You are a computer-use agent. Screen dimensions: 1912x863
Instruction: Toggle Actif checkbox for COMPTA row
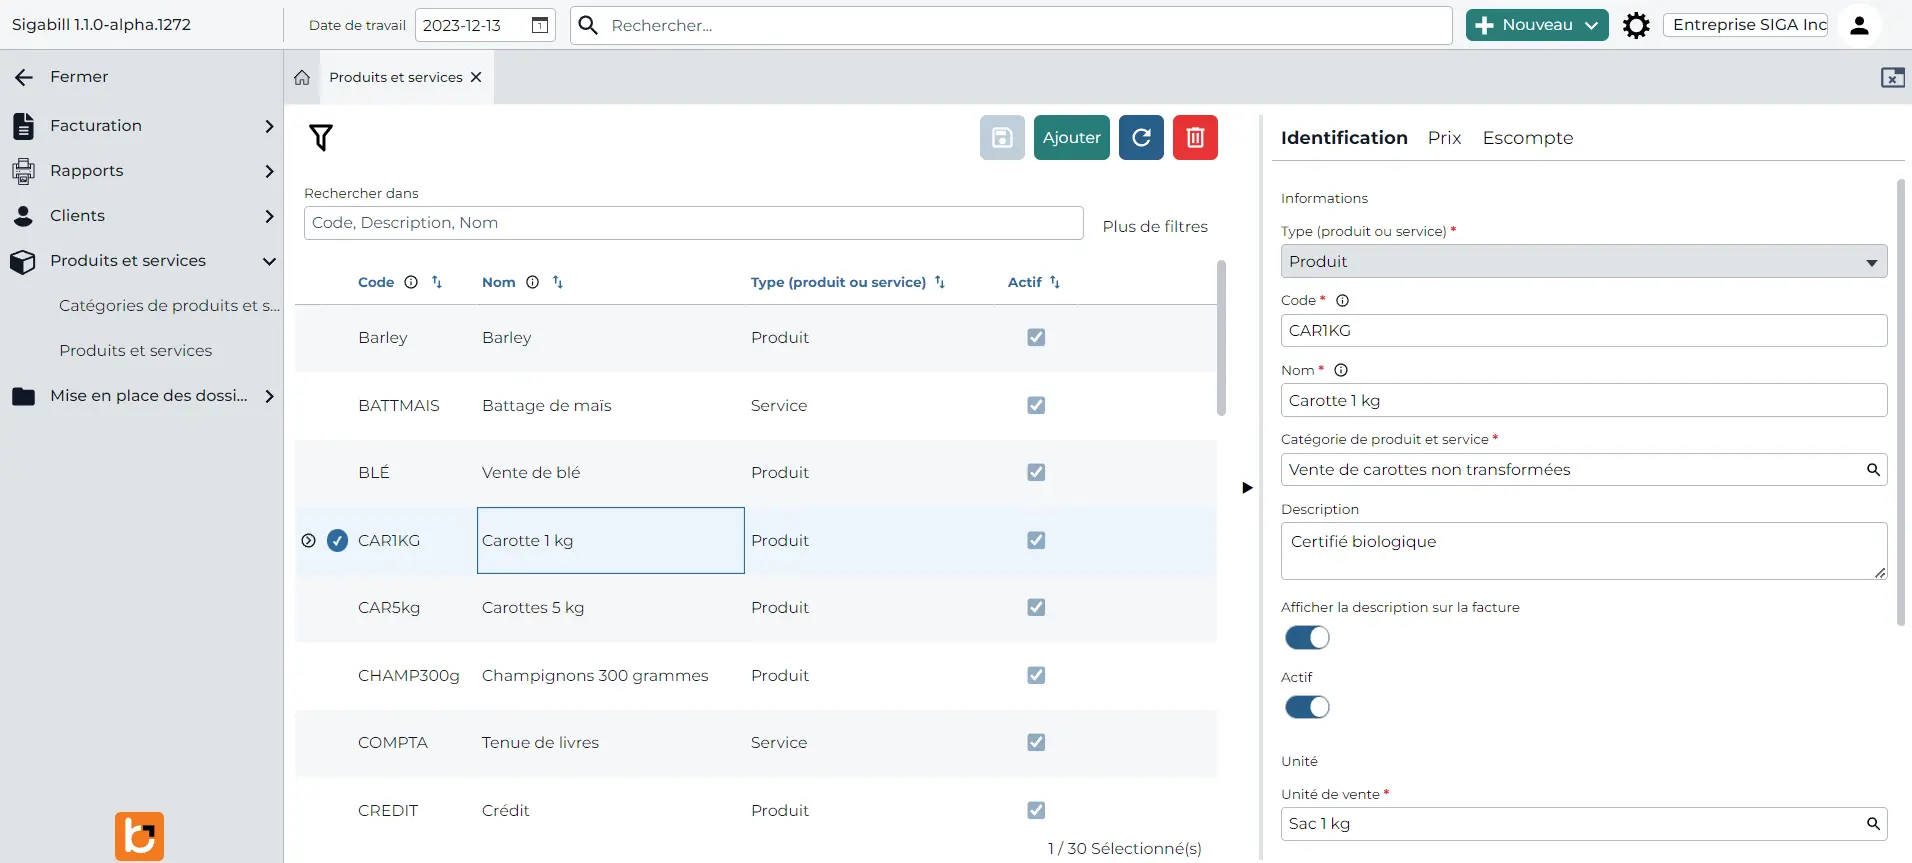click(x=1036, y=743)
